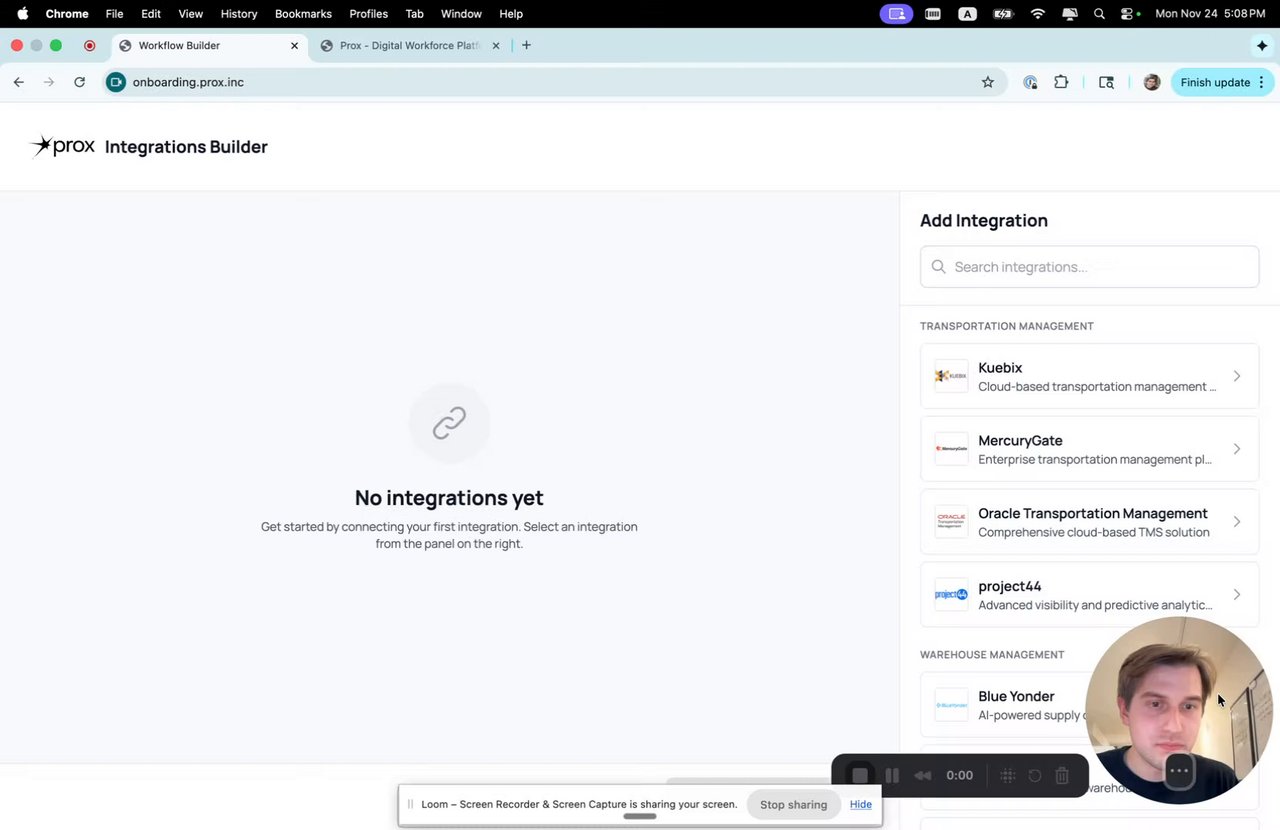The image size is (1280, 830).
Task: Click the Gemini sparkle icon in the tab strip
Action: coord(1262,45)
